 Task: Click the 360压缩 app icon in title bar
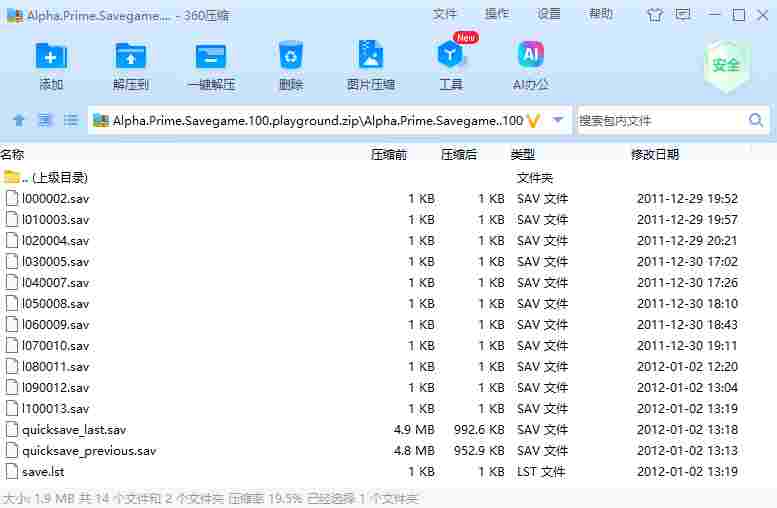click(x=14, y=16)
